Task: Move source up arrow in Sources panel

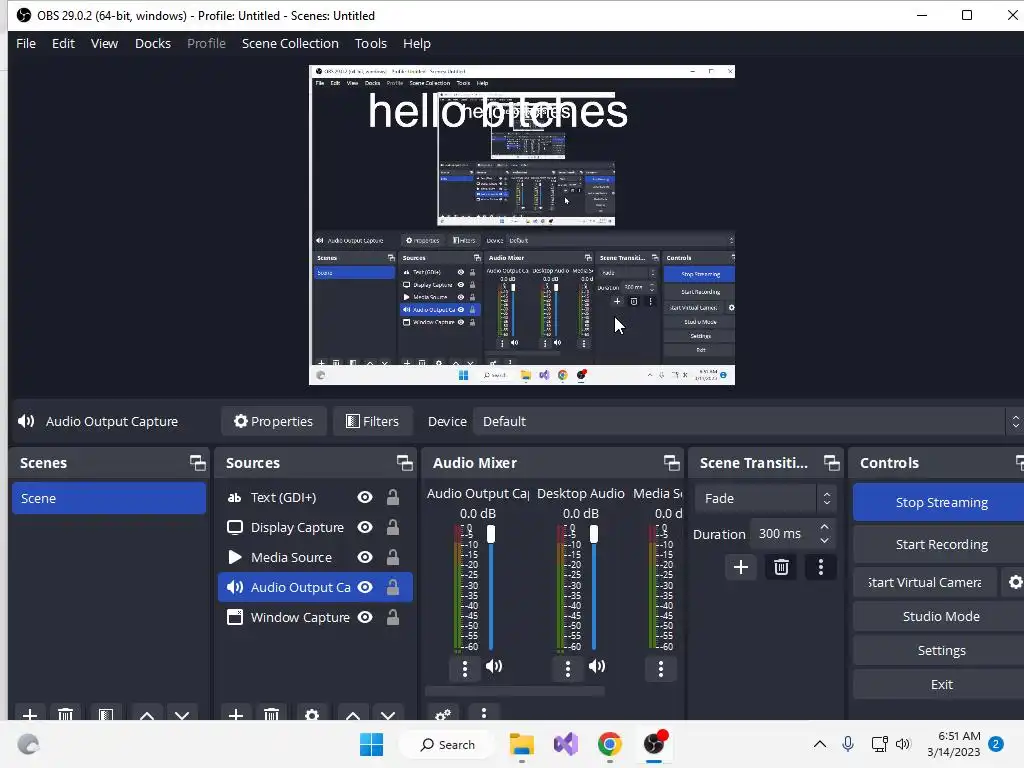Action: point(353,714)
